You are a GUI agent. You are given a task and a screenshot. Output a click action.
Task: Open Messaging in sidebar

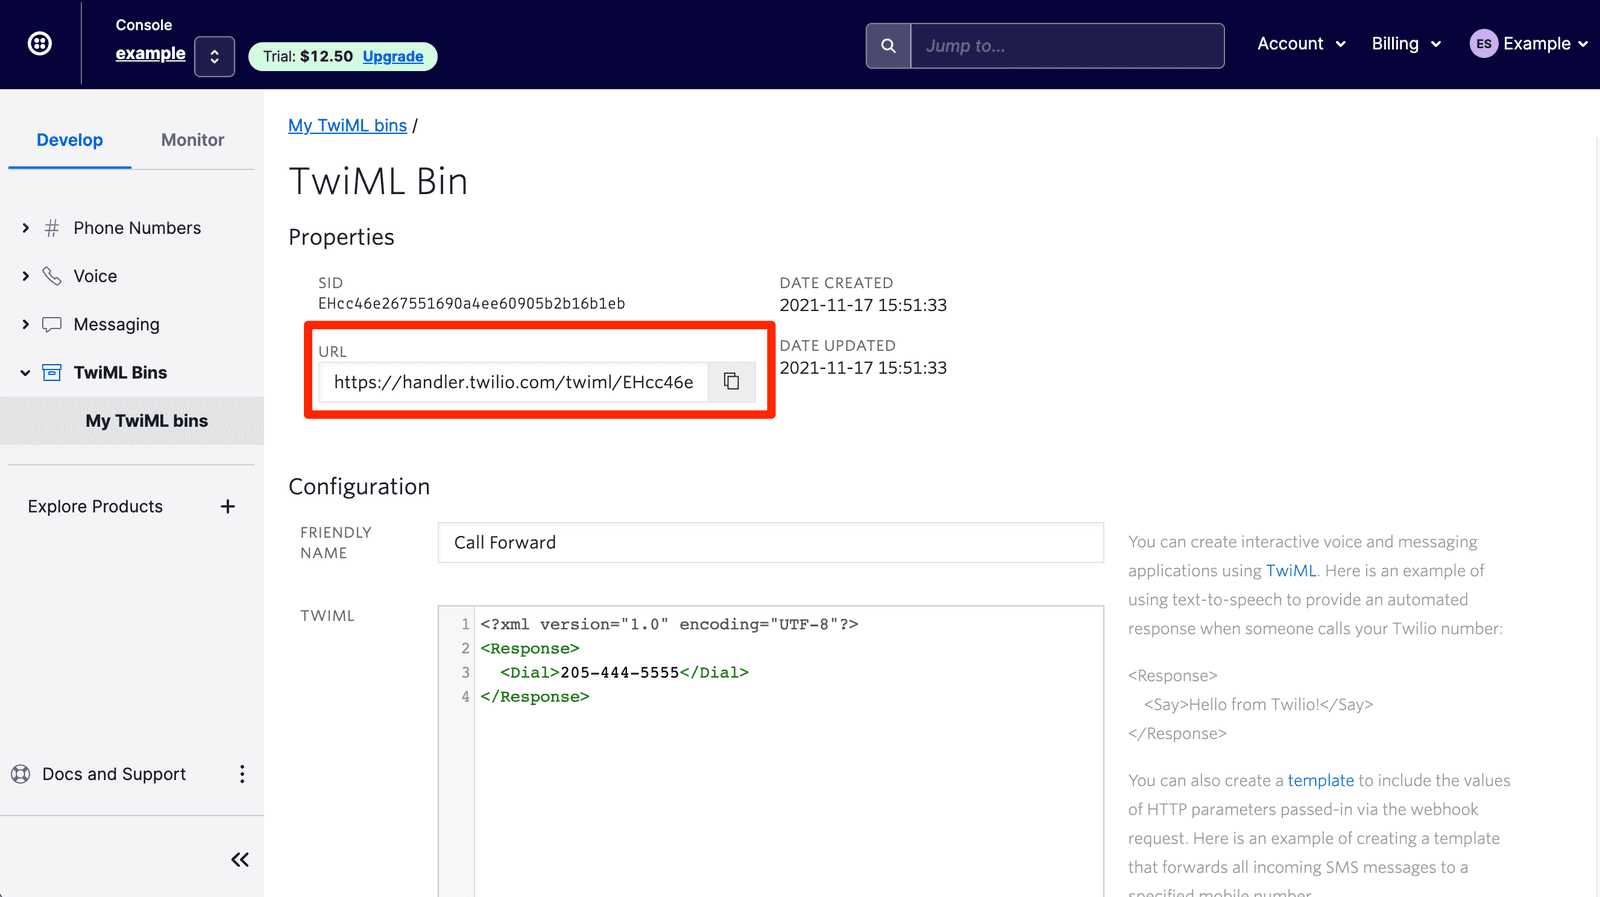point(116,324)
